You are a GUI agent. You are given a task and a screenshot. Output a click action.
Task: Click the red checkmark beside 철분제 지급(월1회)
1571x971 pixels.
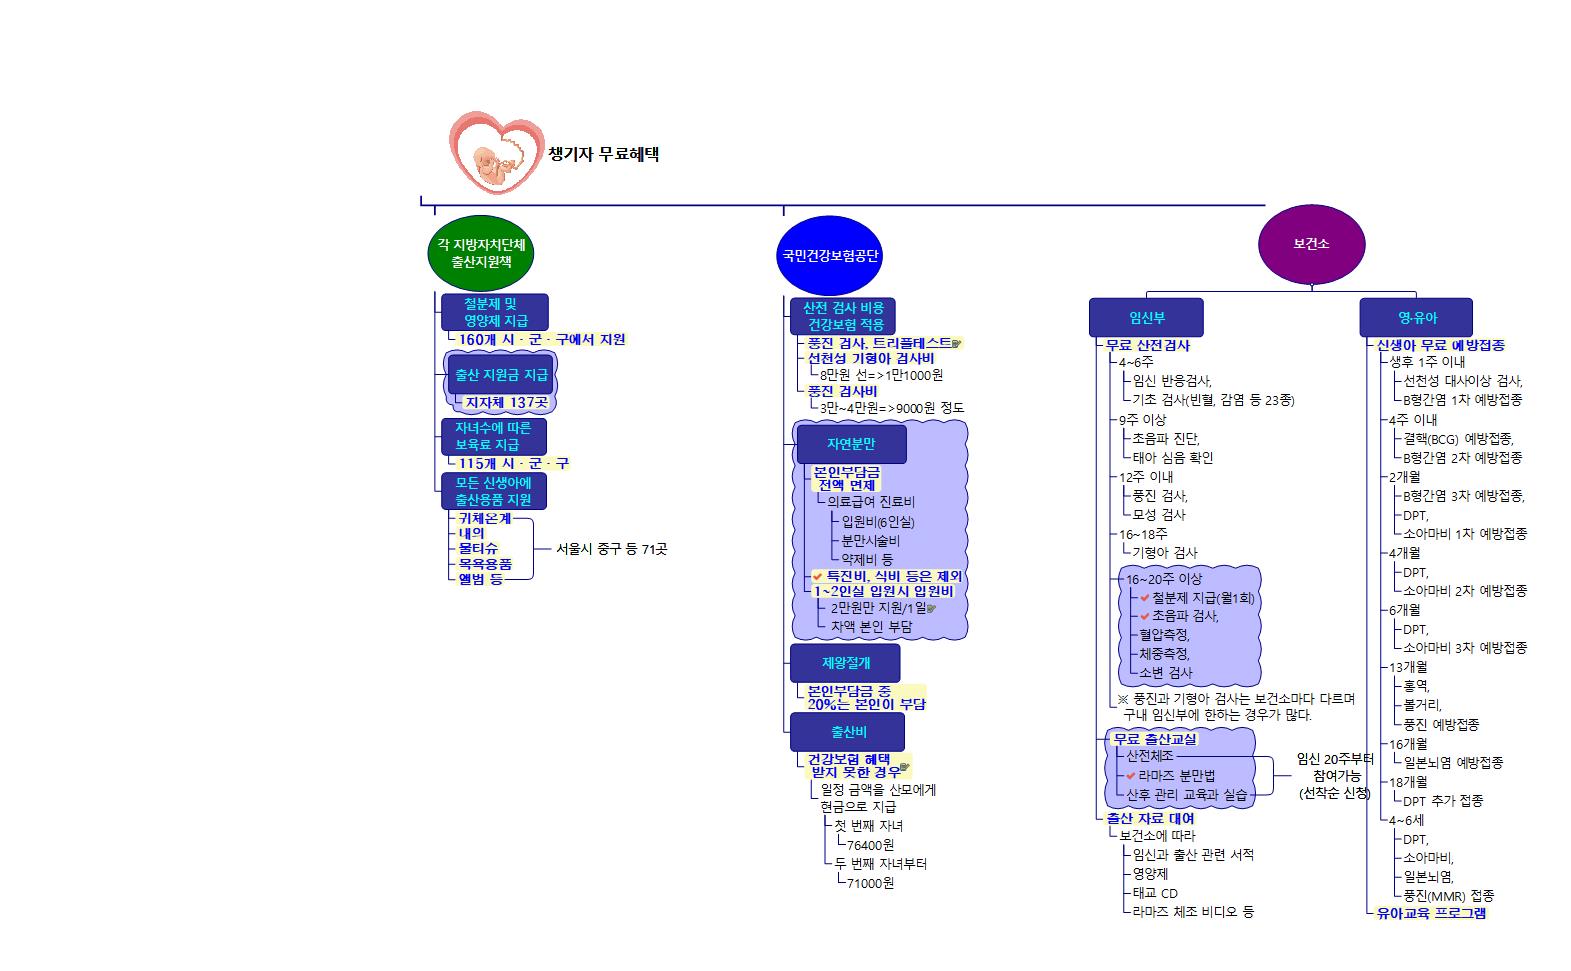pyautogui.click(x=1145, y=598)
